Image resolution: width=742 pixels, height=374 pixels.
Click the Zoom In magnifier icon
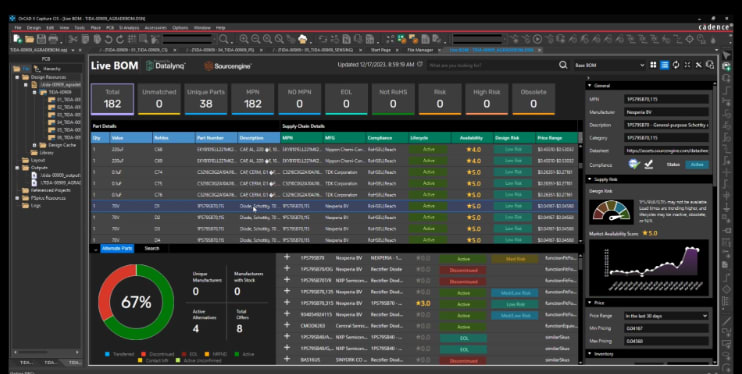point(244,39)
